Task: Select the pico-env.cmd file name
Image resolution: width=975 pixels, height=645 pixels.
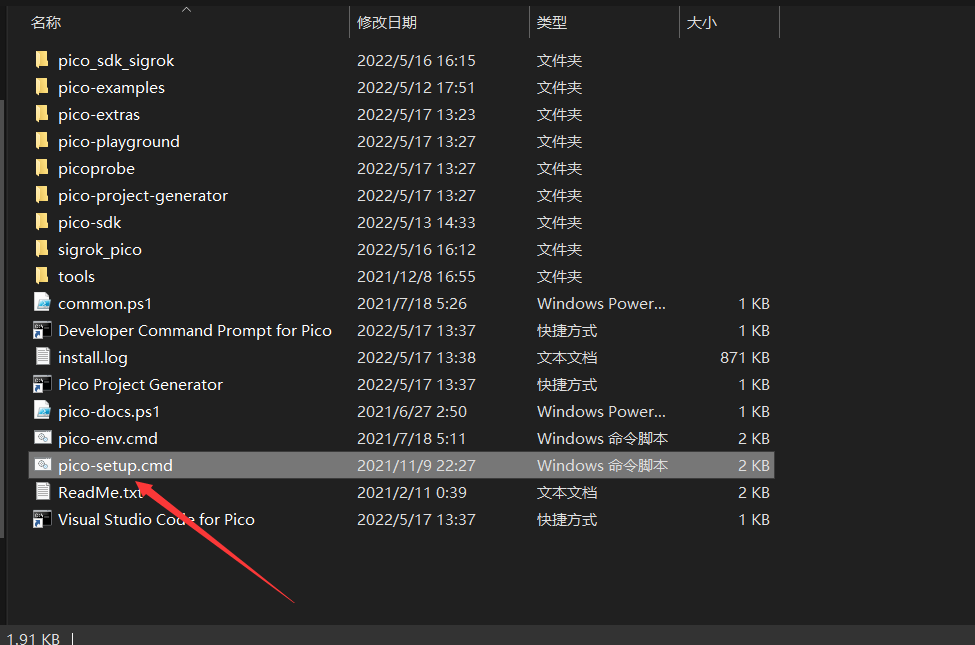Action: point(108,439)
